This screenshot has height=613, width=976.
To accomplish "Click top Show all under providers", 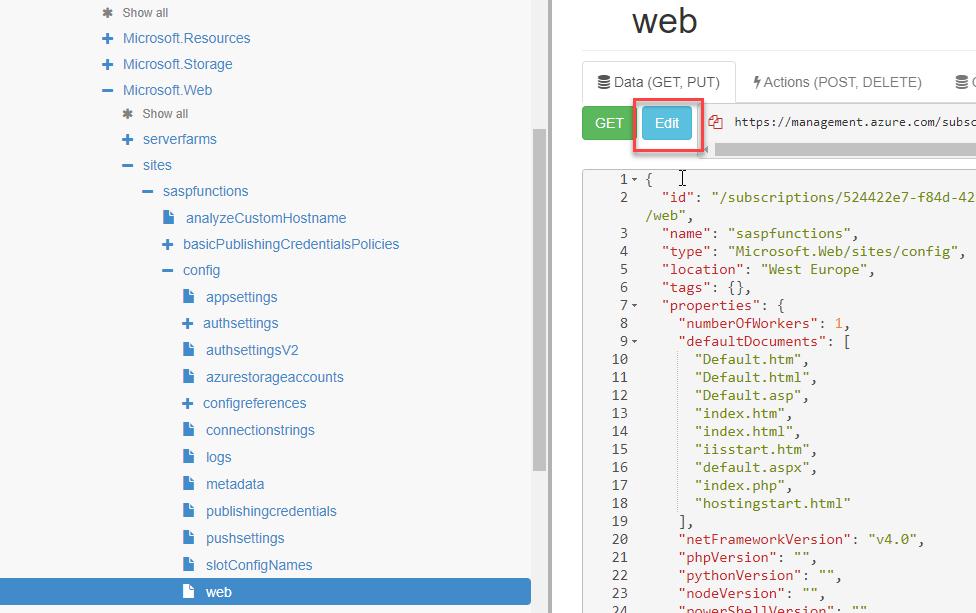I will [145, 12].
